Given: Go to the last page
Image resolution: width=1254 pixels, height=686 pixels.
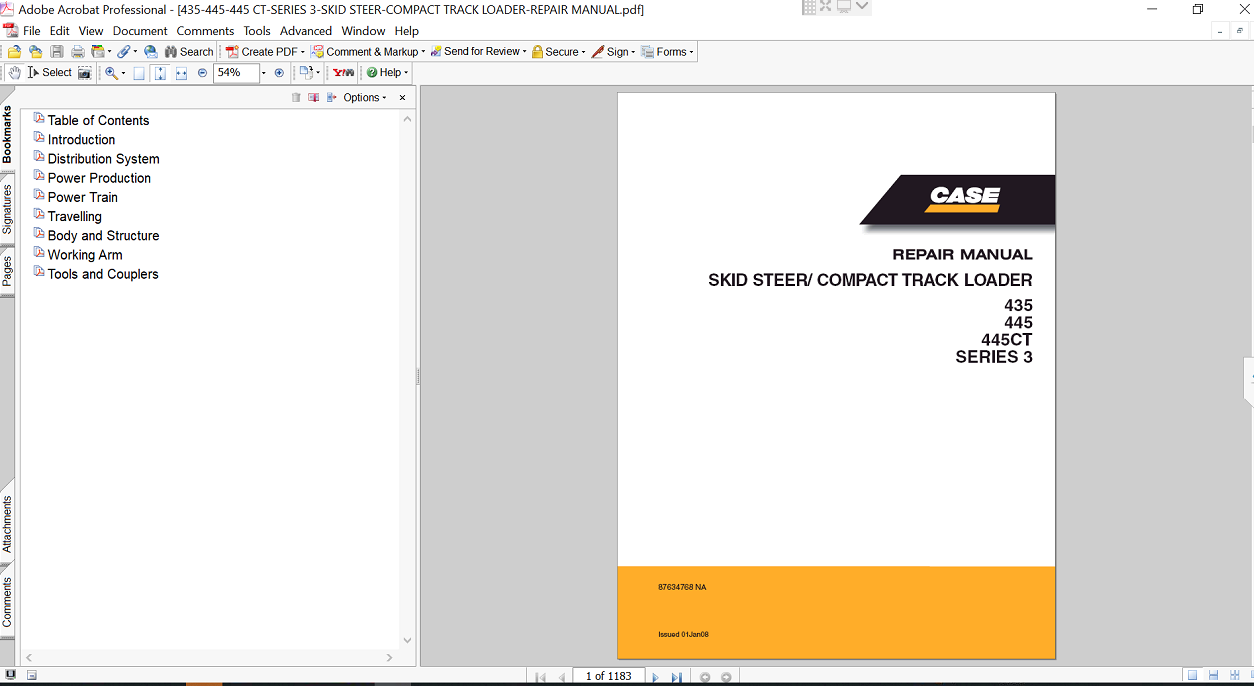Looking at the screenshot, I should pos(677,677).
